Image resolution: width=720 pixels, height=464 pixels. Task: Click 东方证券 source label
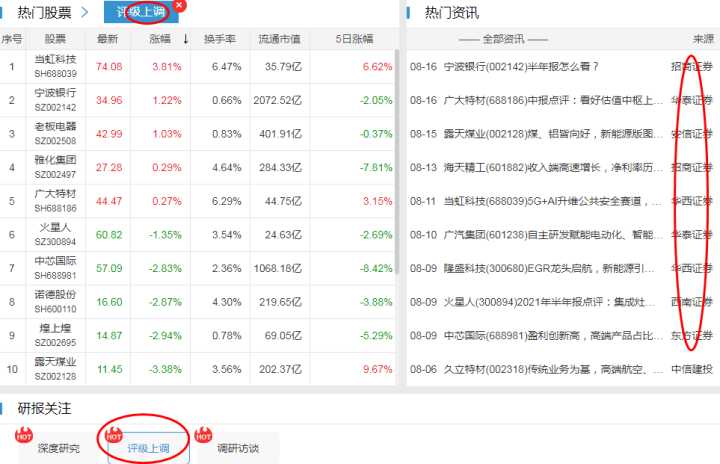[692, 335]
